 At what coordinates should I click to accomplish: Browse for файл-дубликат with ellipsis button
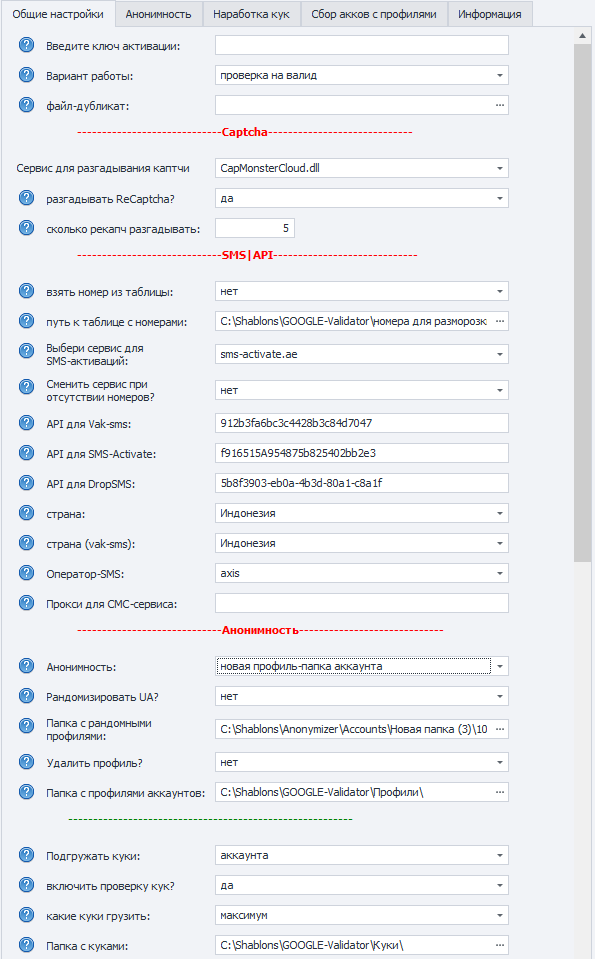500,105
